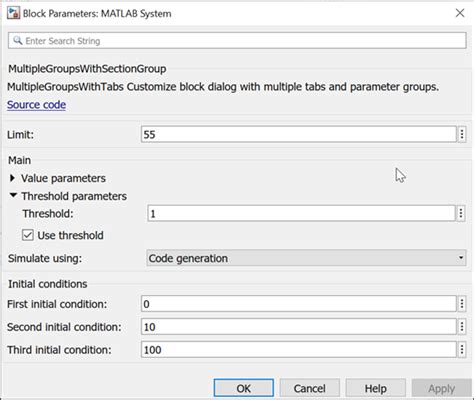This screenshot has height=400, width=474.
Task: Click the MultipleGroupsWithTabs description text
Action: [223, 87]
